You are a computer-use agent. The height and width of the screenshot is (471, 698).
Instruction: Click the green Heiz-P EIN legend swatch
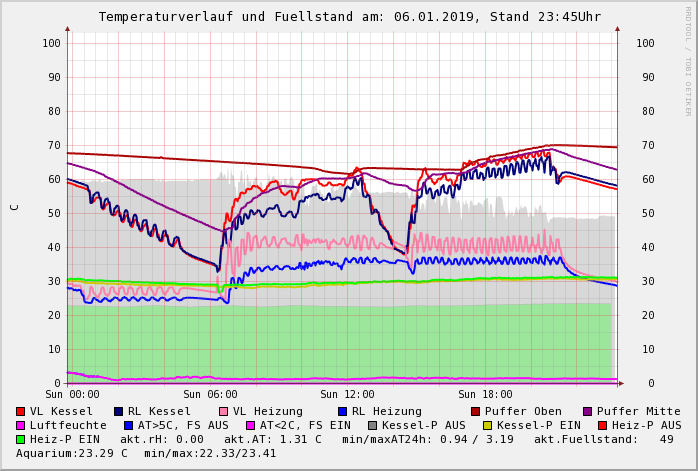click(20, 440)
